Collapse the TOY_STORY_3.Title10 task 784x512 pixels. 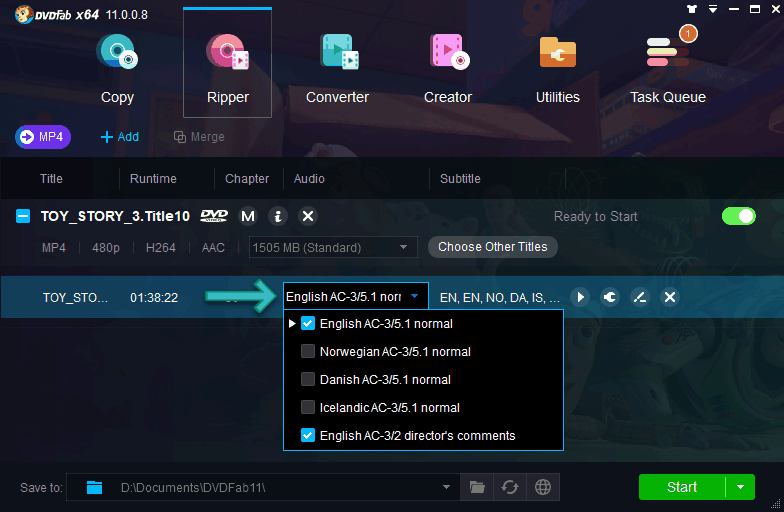click(x=23, y=216)
